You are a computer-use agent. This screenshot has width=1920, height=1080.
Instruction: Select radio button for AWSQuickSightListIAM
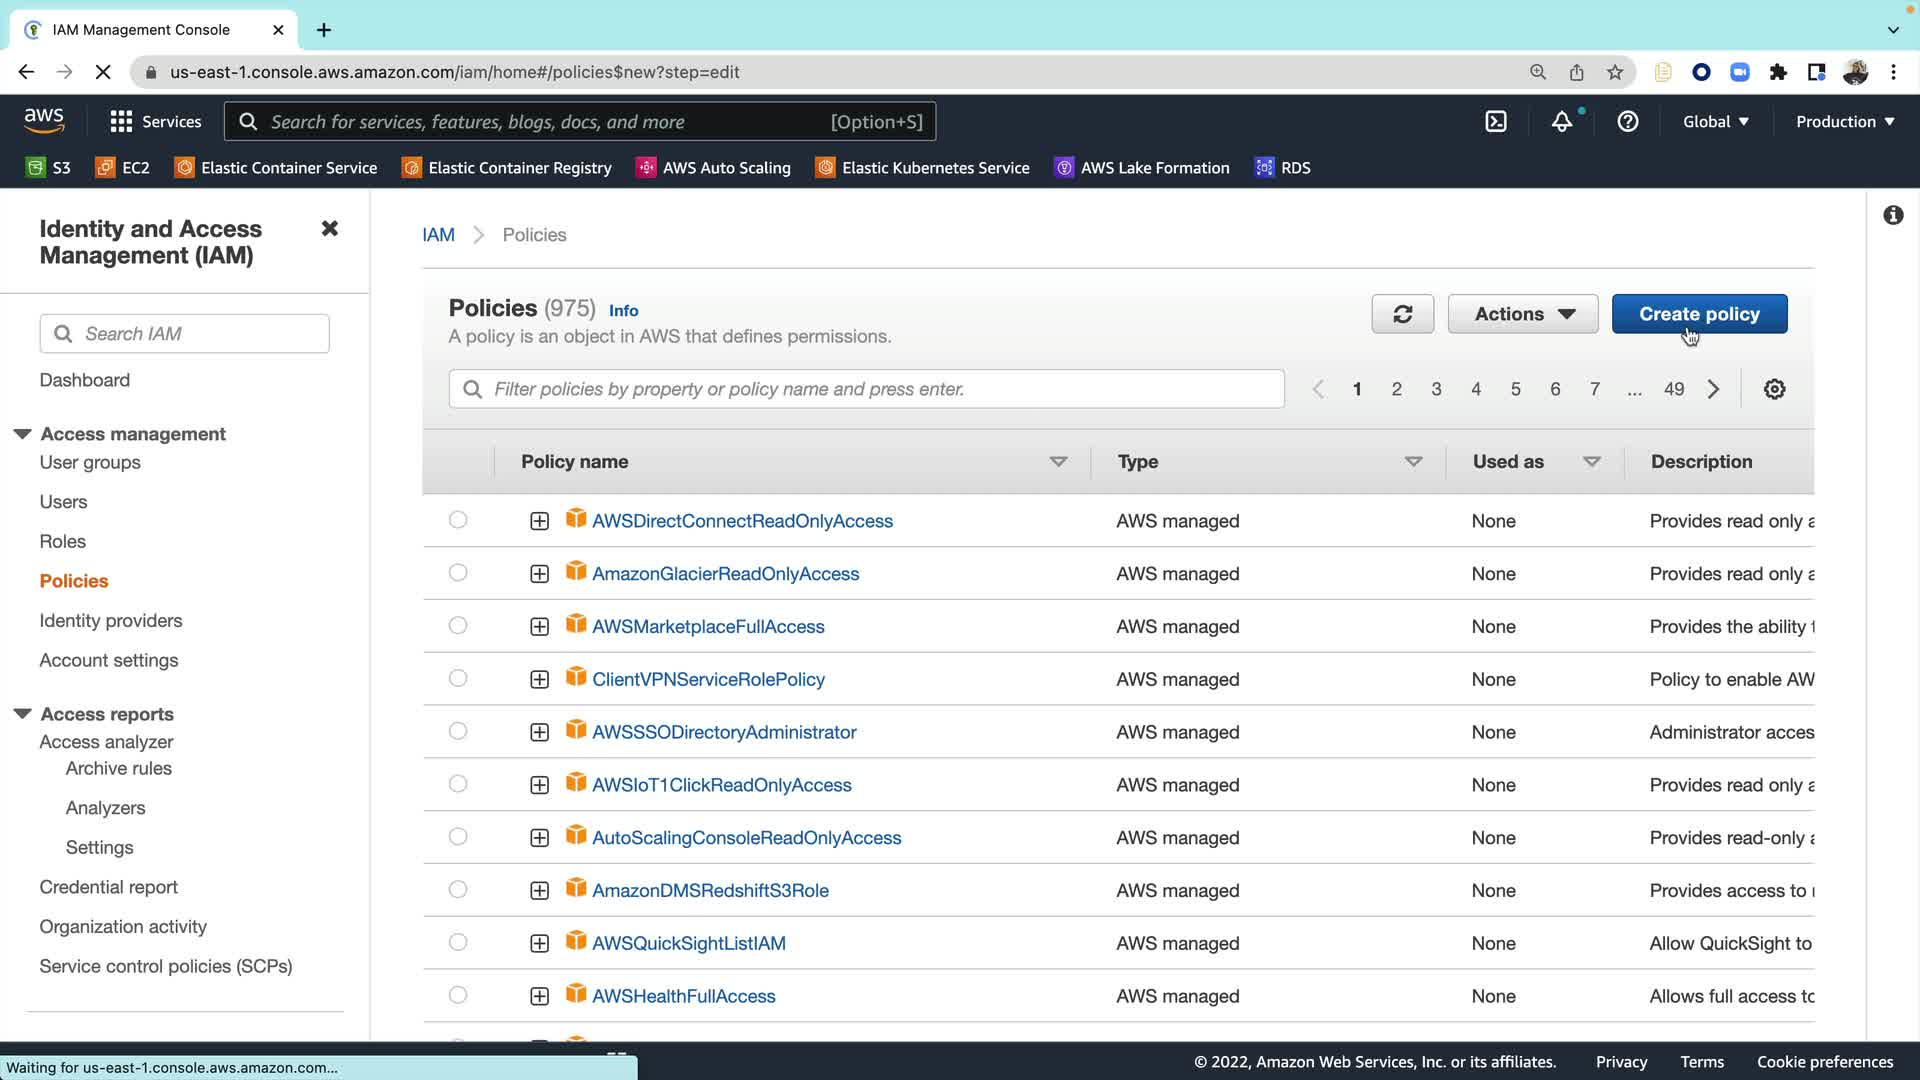[458, 942]
